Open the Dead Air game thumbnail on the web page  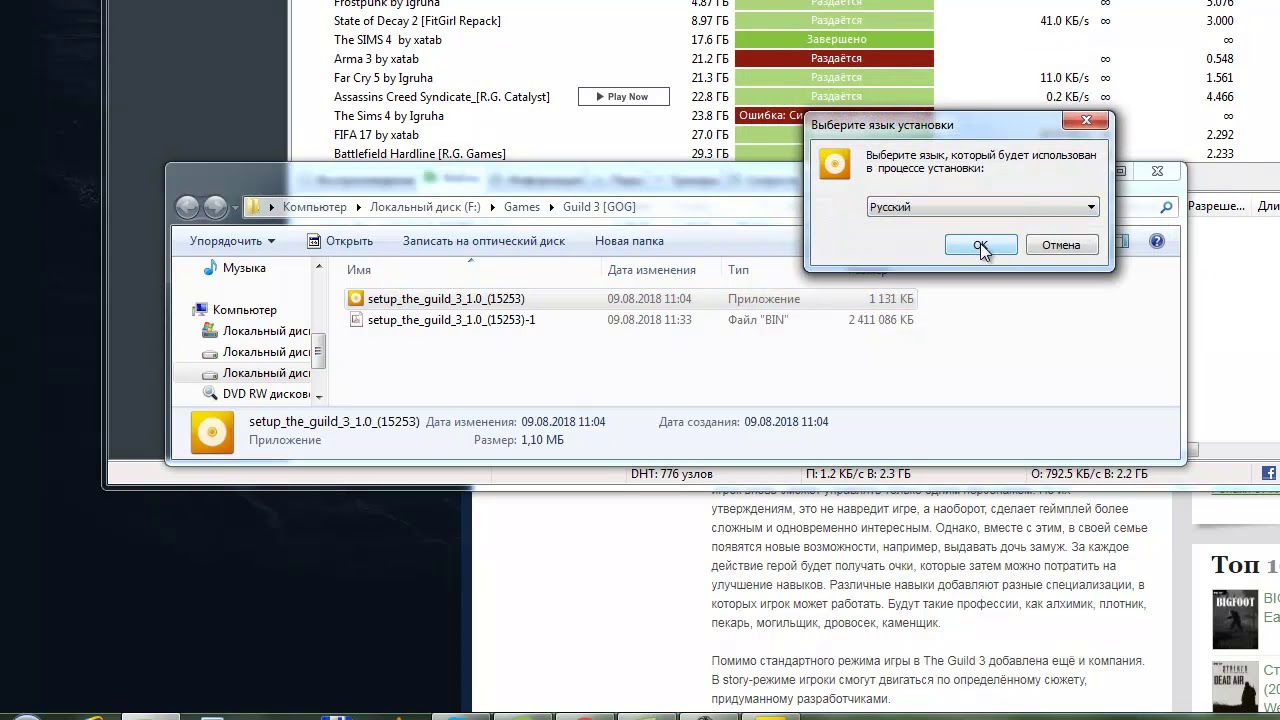pos(1235,688)
